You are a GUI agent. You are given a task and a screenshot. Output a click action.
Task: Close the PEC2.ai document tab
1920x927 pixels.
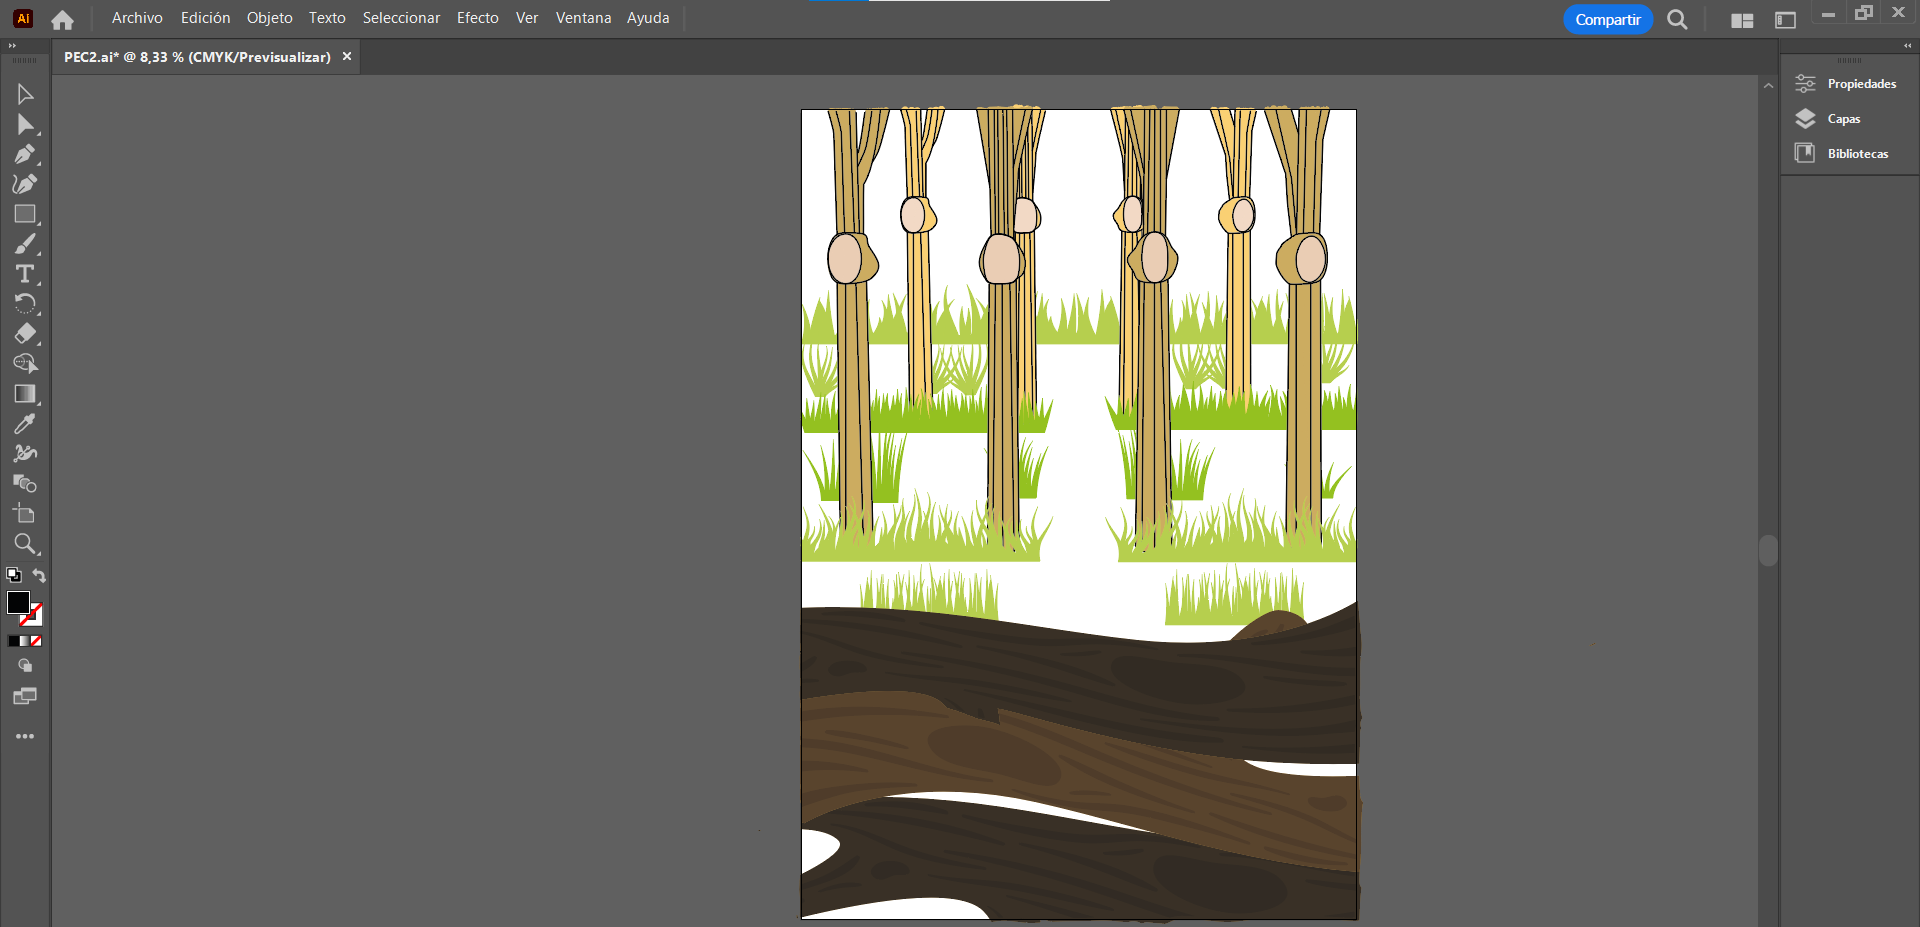coord(347,57)
